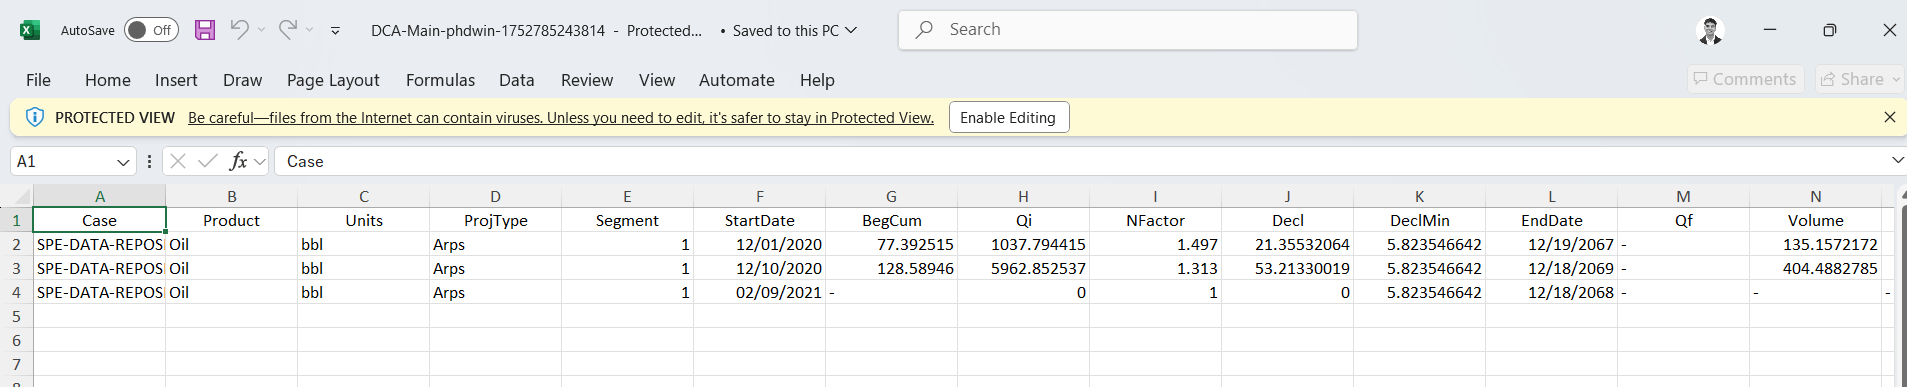Open the Page Layout tab

point(333,80)
